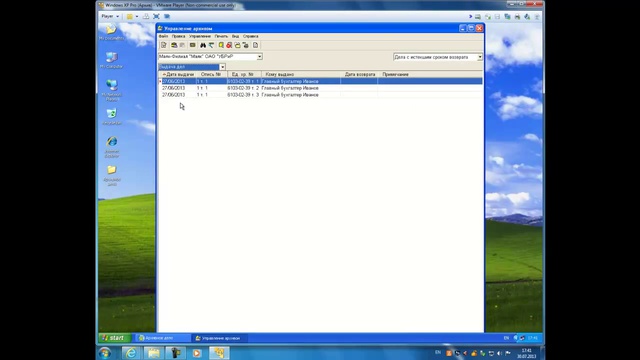The image size is (640, 360).
Task: Click the printer toolbar icon
Action: click(x=174, y=45)
